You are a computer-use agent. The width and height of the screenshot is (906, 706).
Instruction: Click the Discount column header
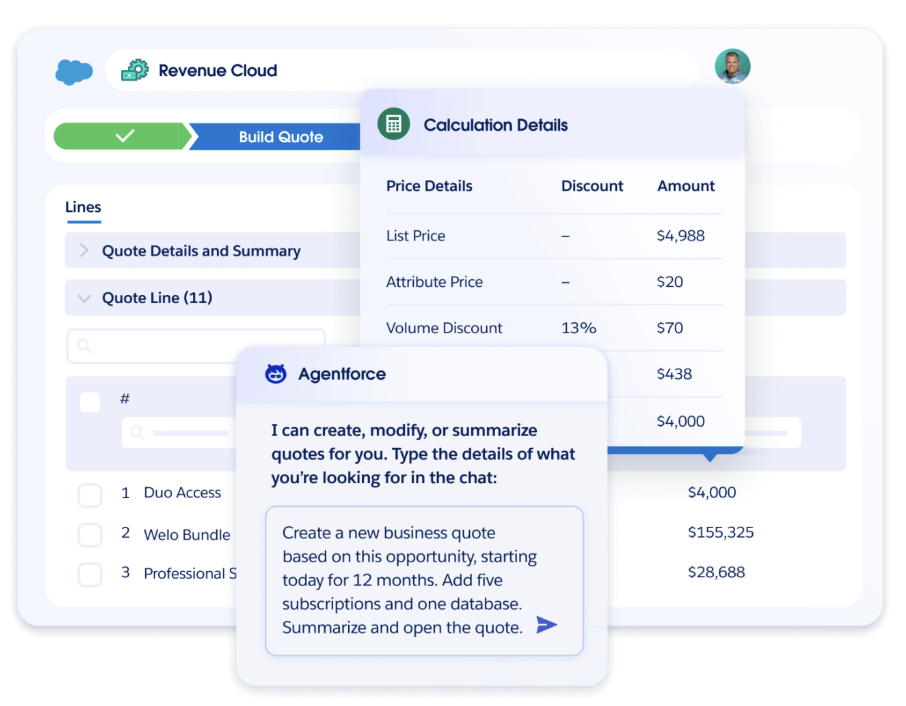pyautogui.click(x=592, y=186)
